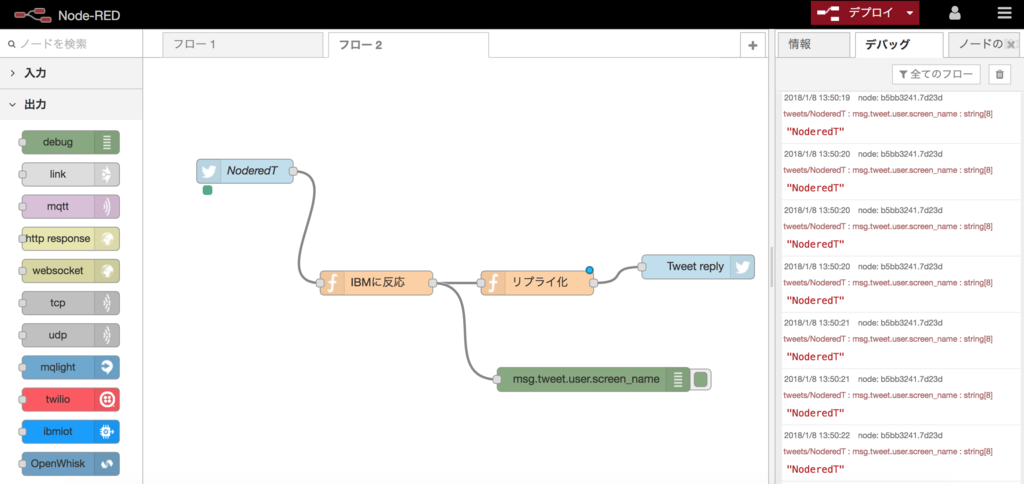Select the OpenWhisk palette node

(71, 464)
